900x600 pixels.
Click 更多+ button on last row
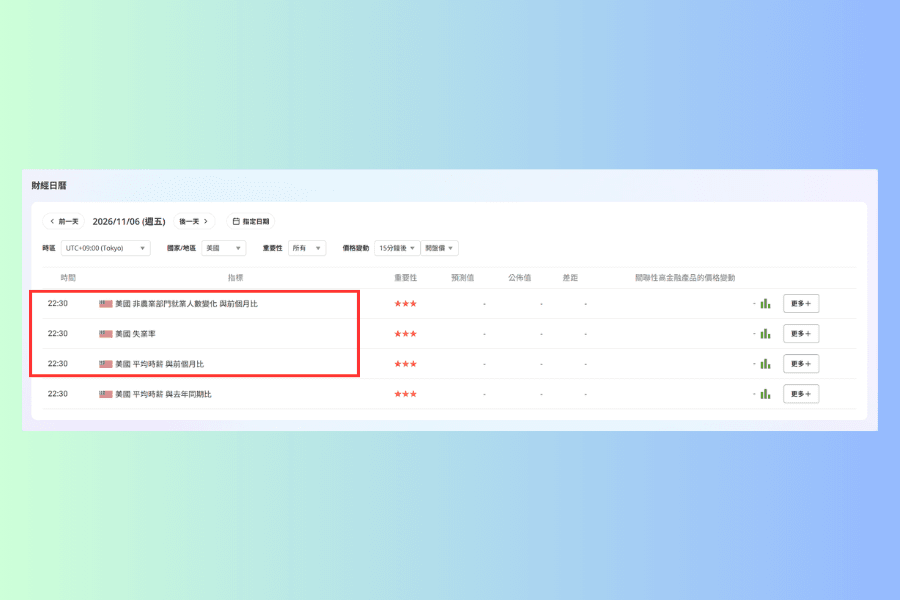[x=801, y=394]
